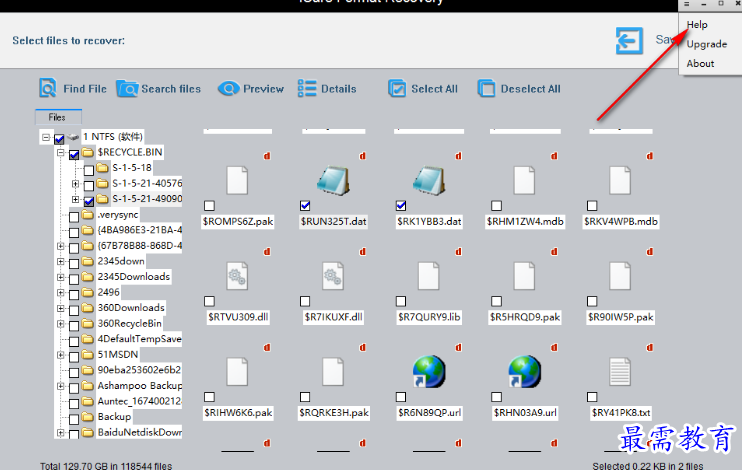Click the $R5HRQD9.pak file name
This screenshot has height=470, width=742.
click(x=525, y=317)
